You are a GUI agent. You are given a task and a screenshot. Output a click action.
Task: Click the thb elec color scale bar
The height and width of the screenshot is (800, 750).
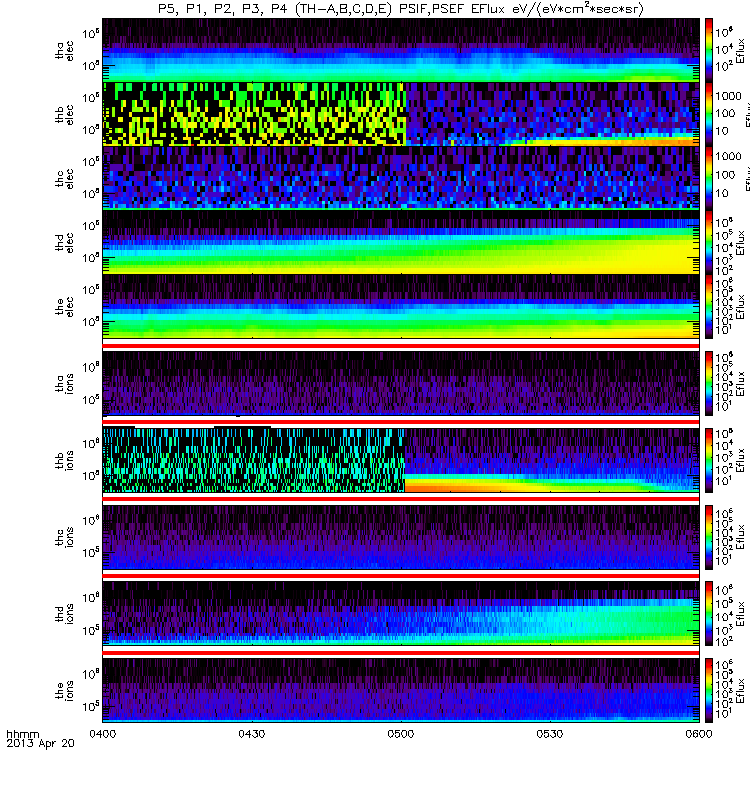tap(709, 114)
